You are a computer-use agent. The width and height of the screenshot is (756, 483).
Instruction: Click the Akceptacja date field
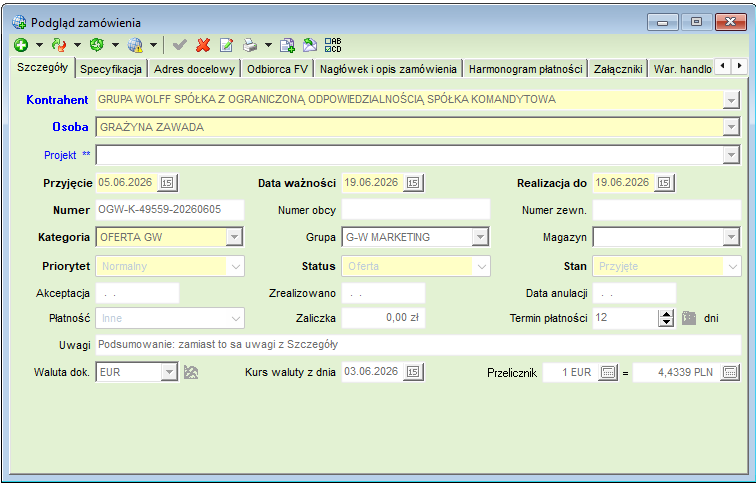click(137, 293)
